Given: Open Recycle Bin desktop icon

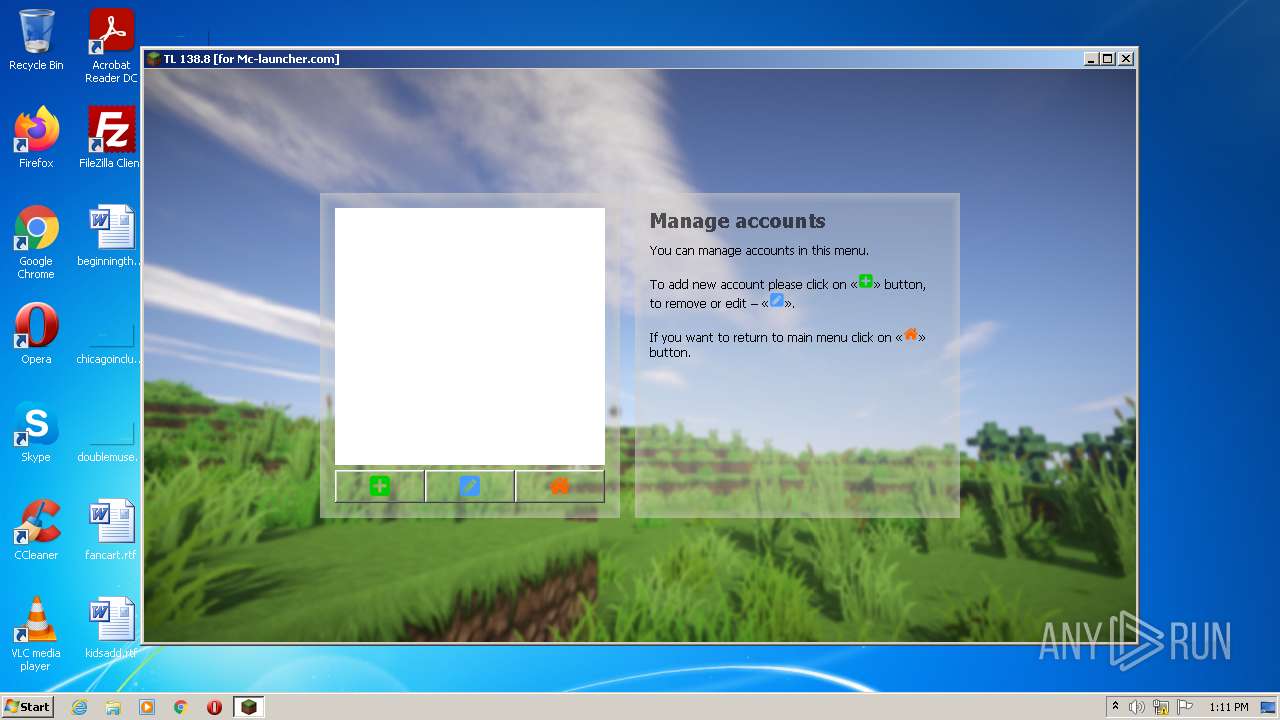Looking at the screenshot, I should click(36, 40).
